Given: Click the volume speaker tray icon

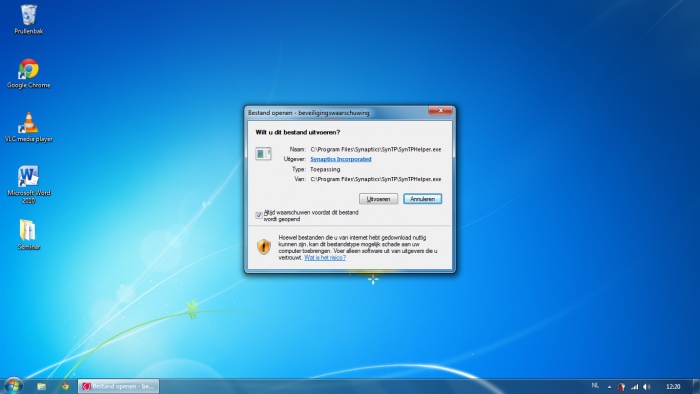Looking at the screenshot, I should point(646,387).
